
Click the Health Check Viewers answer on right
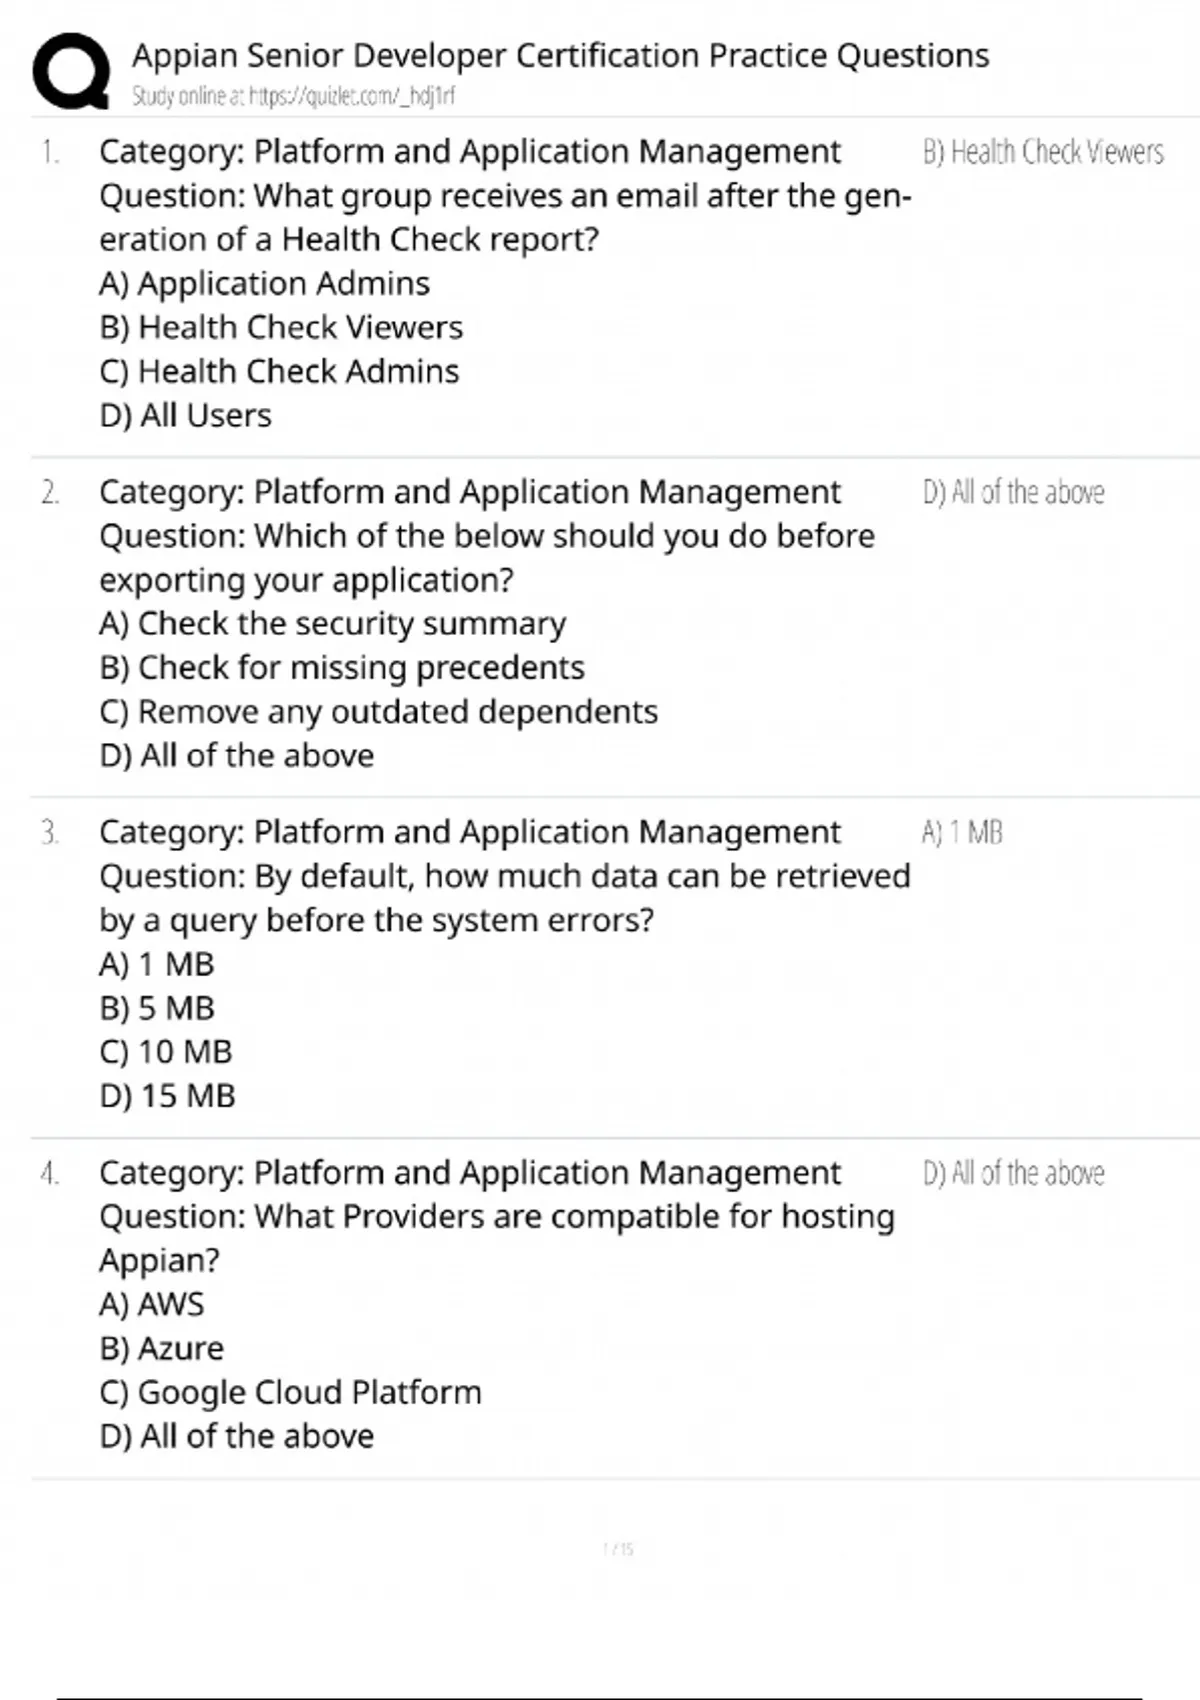point(1043,152)
